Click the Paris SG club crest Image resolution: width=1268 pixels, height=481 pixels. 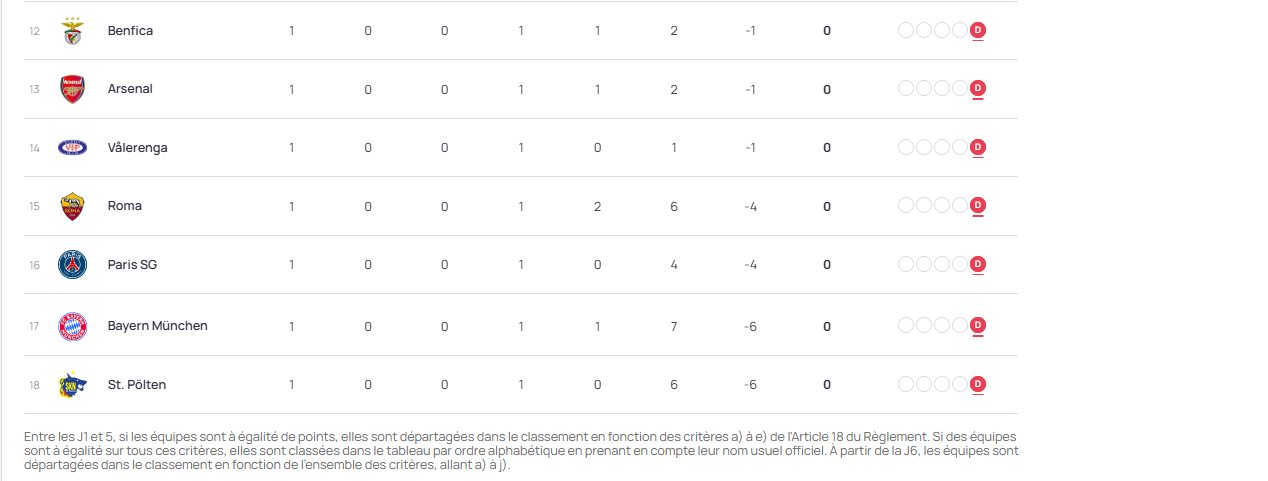point(72,265)
